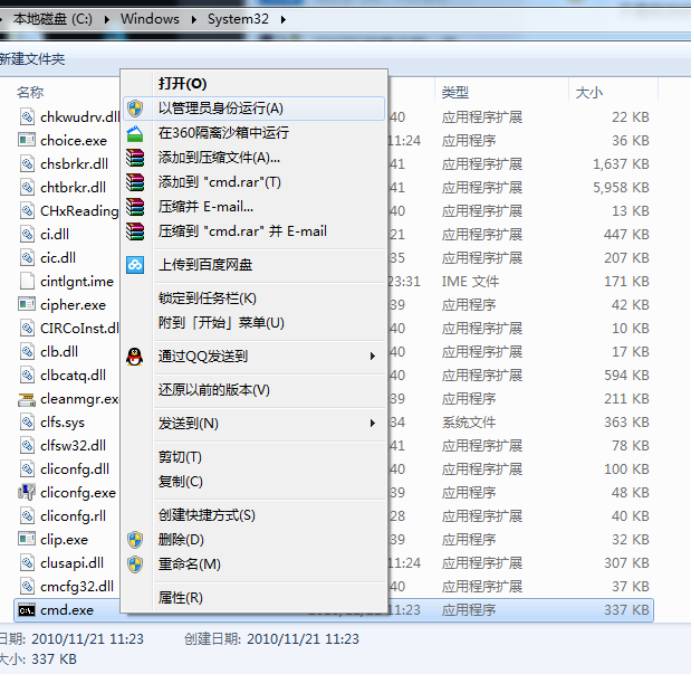Select the file named chtbrkr.dll

pyautogui.click(x=73, y=188)
